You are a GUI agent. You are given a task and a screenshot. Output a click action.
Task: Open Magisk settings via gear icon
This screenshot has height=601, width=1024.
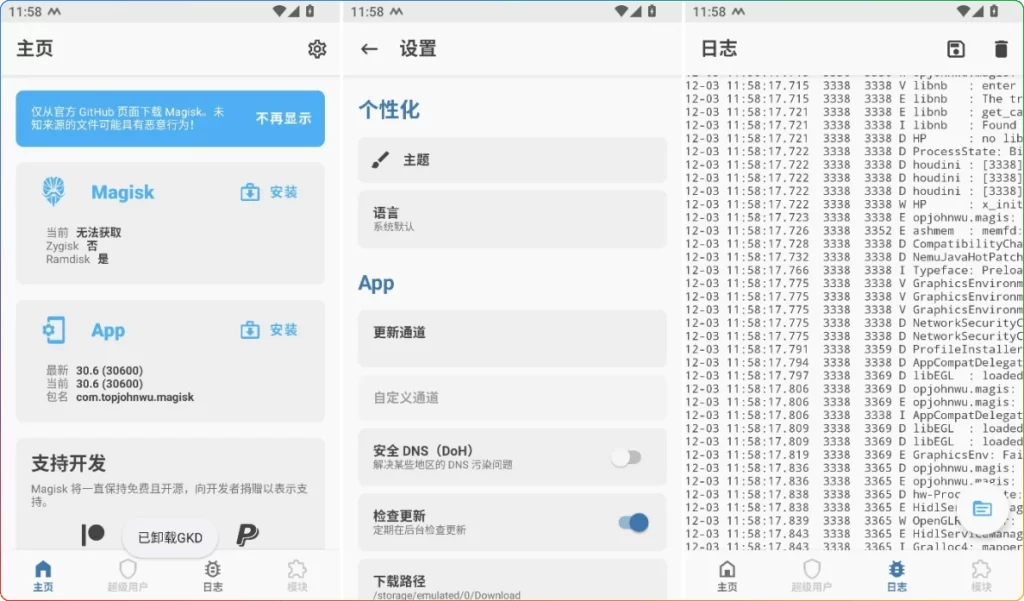[317, 48]
